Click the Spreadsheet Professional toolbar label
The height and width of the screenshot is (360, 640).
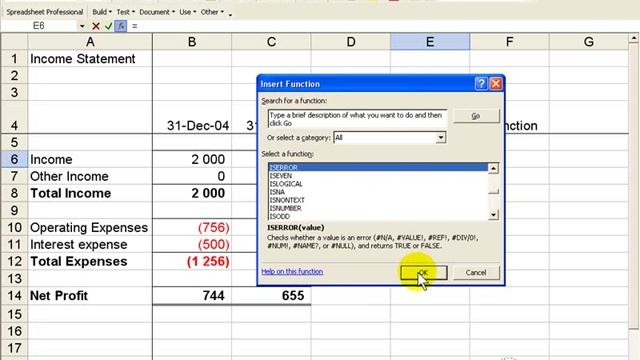coord(44,12)
